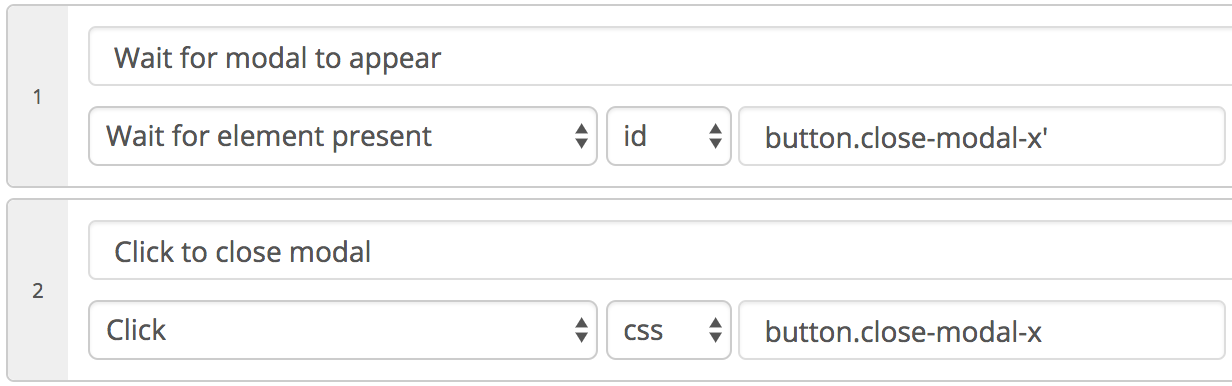The image size is (1232, 386).
Task: Open the Click action dropdown in step 2
Action: (x=343, y=330)
